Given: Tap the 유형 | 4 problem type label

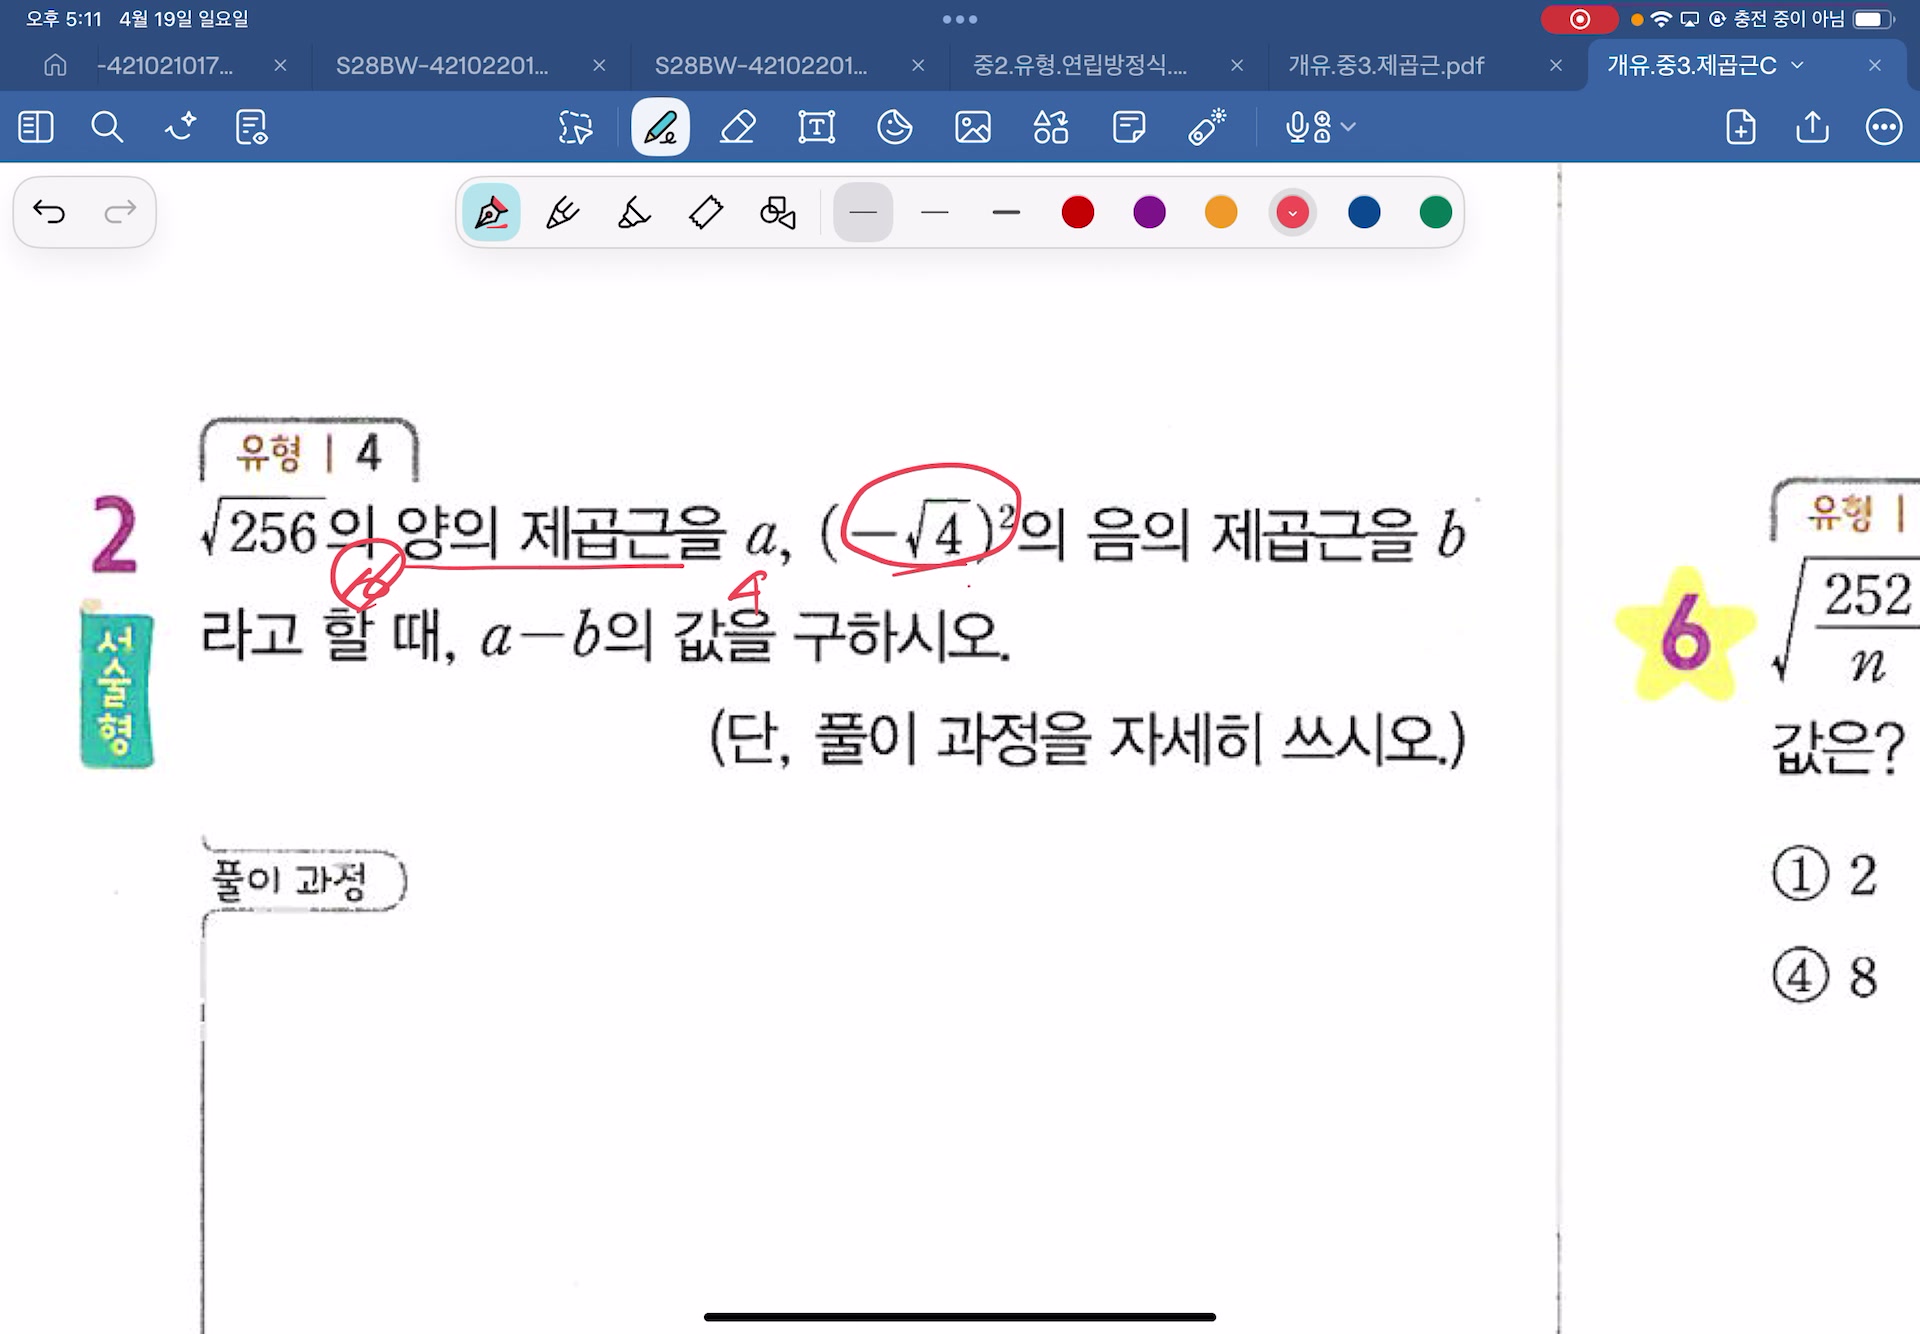Looking at the screenshot, I should pos(309,452).
